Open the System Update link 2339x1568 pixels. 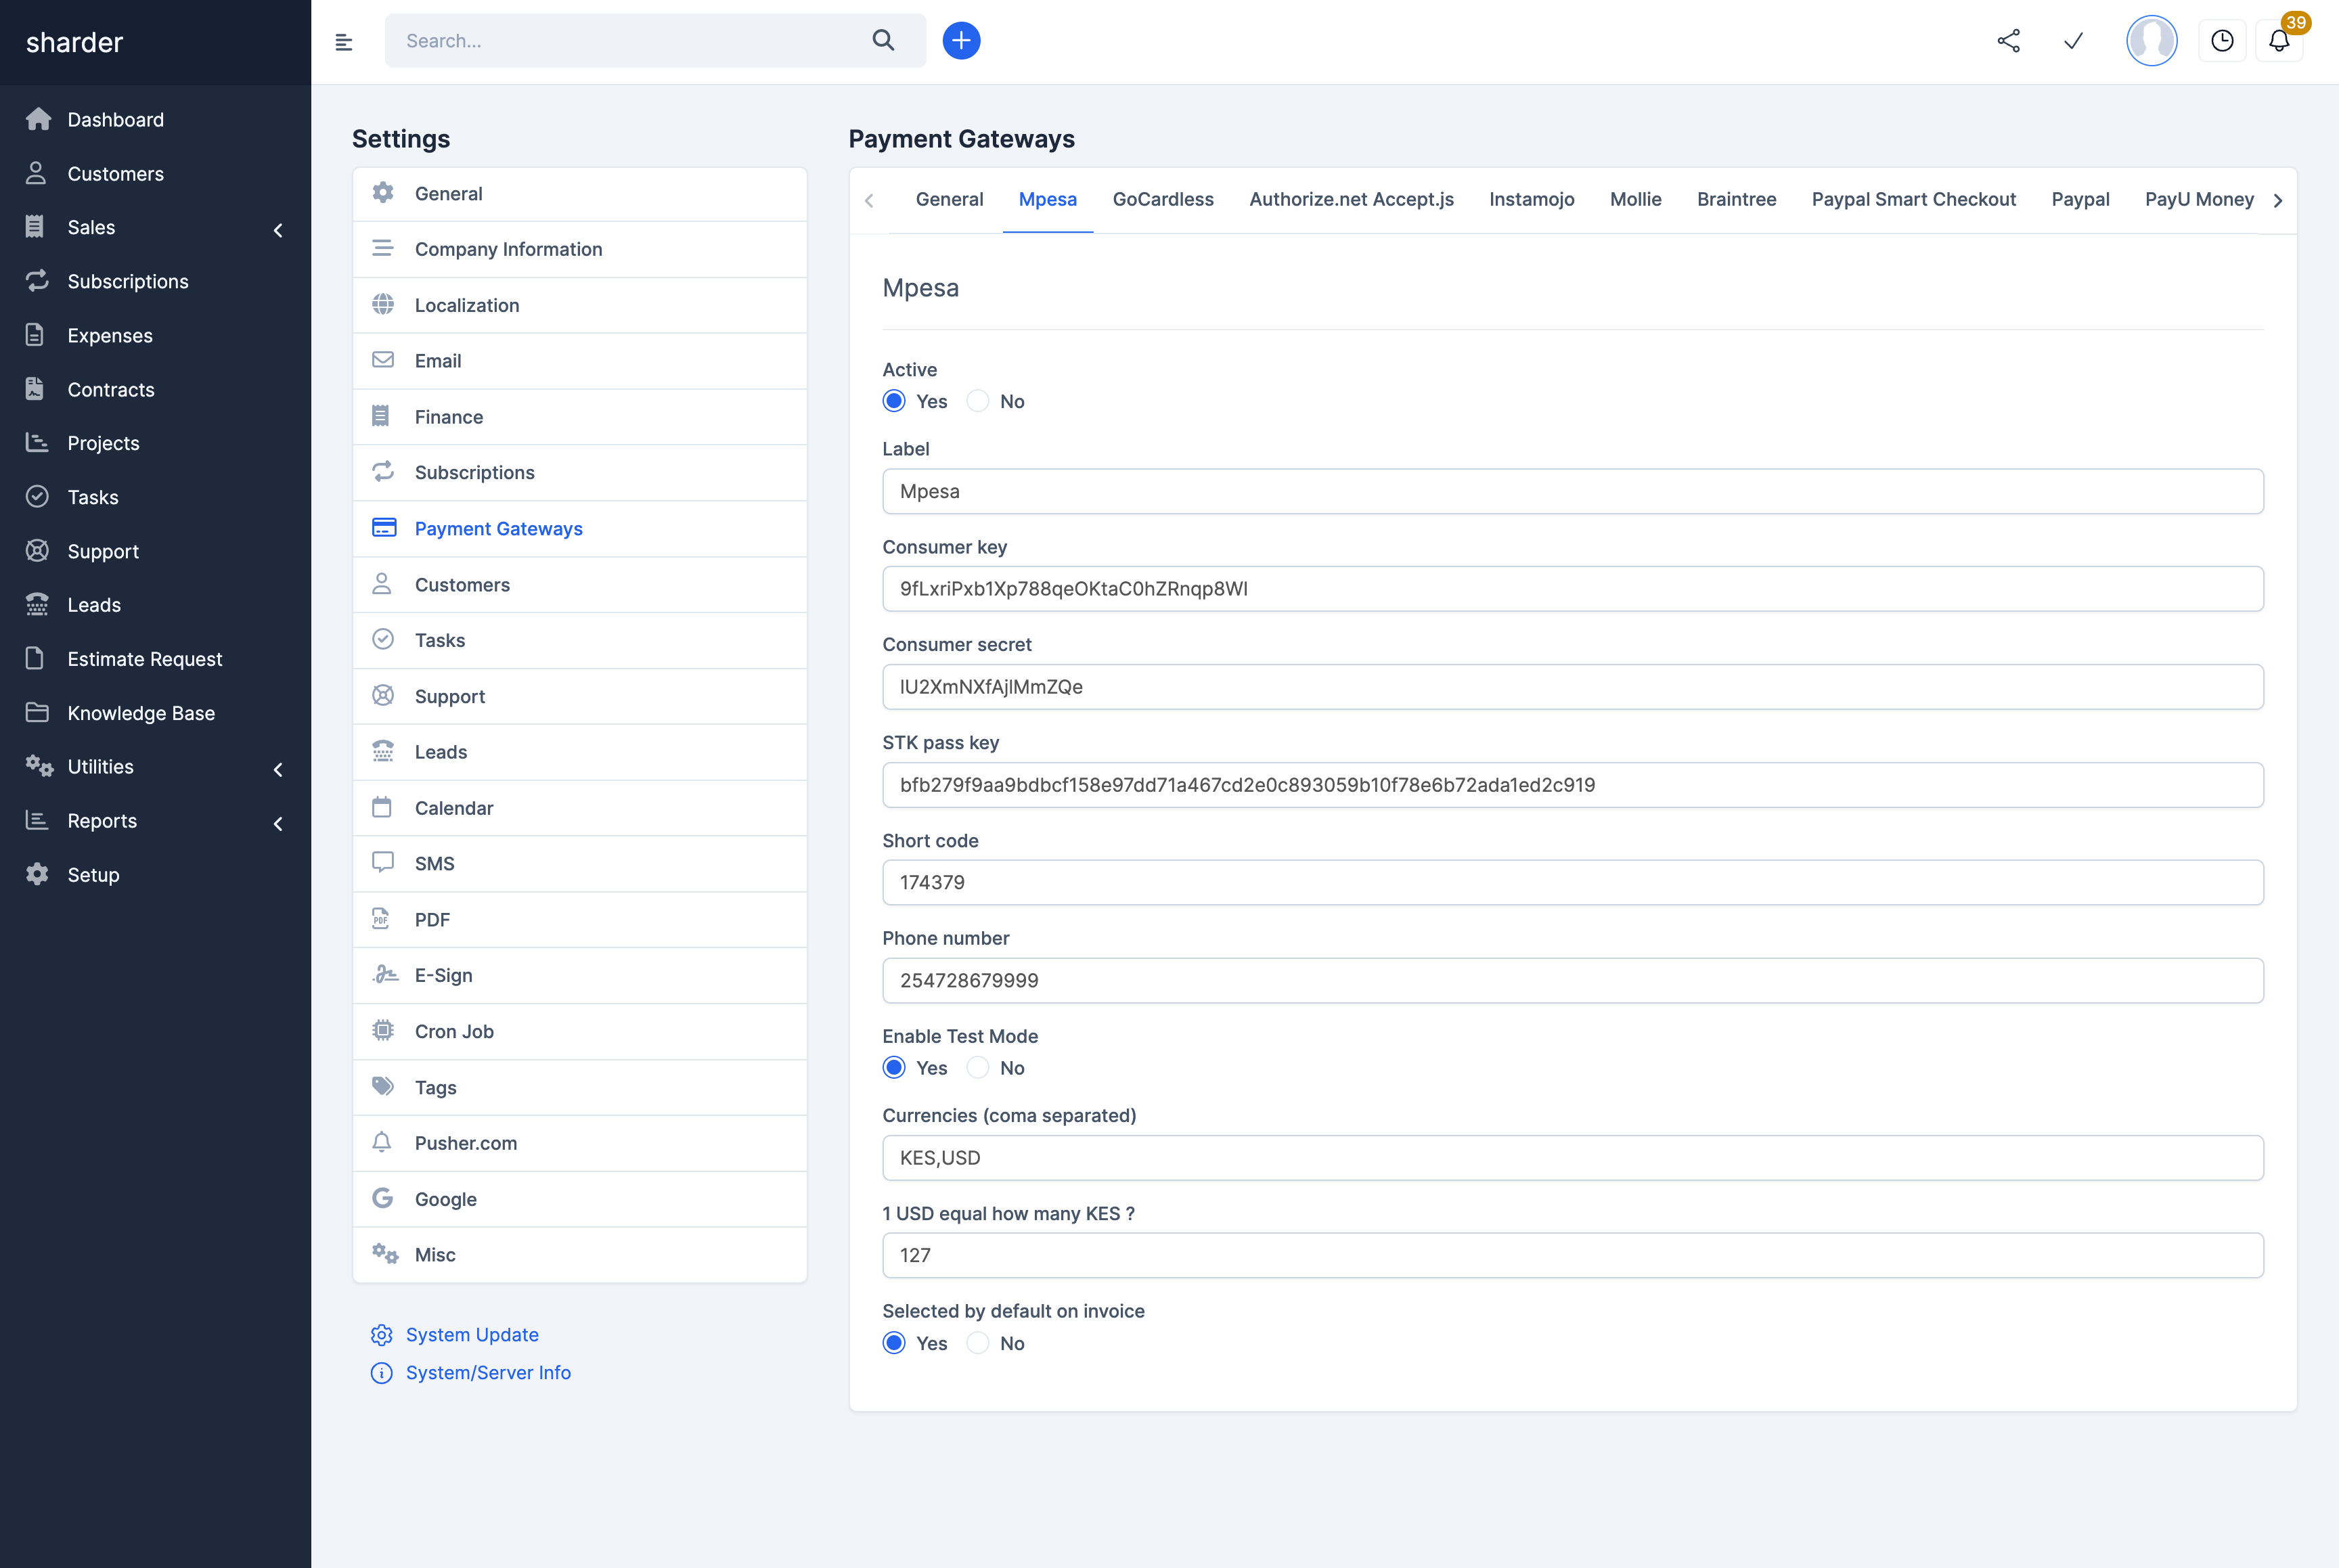[x=471, y=1335]
